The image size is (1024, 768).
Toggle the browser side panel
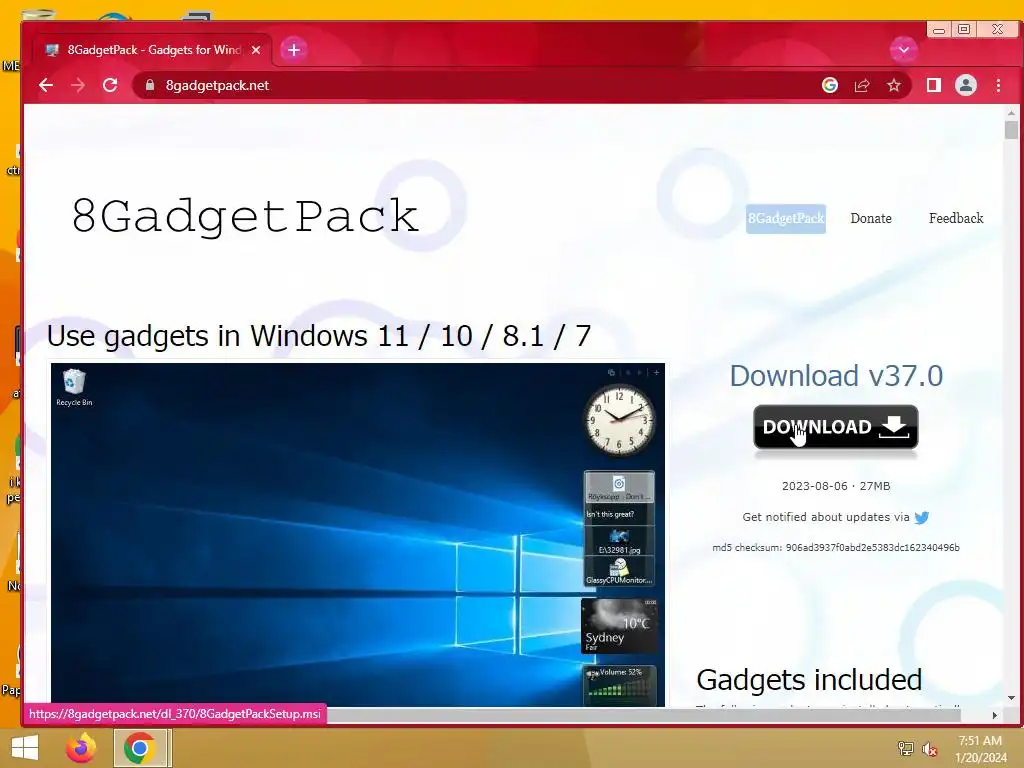tap(934, 86)
